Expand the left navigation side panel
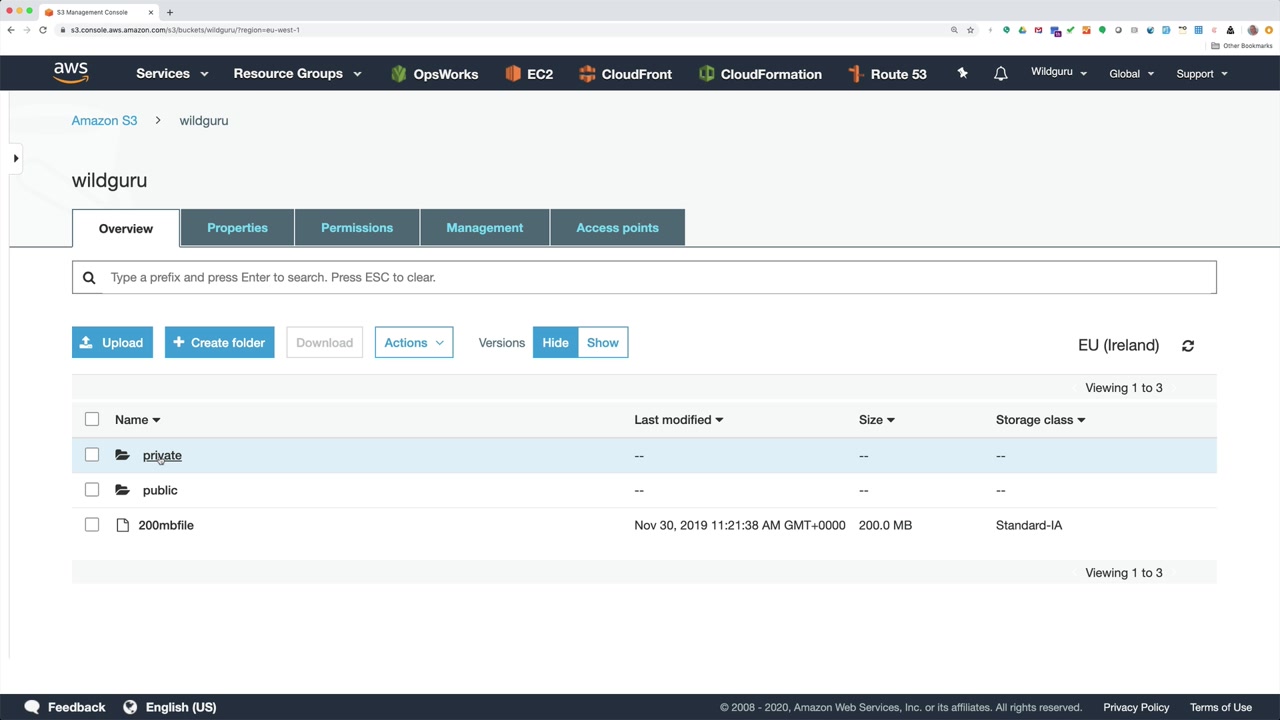 16,158
